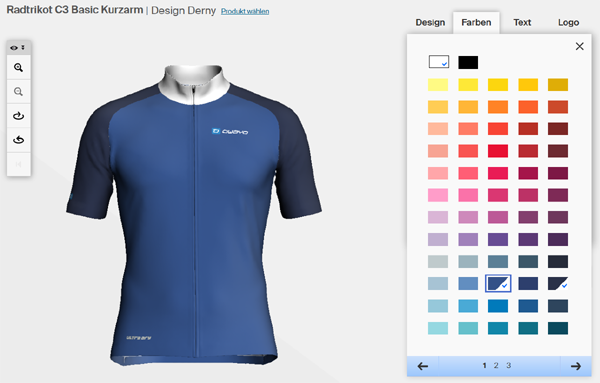Pick the light pink swatch
Viewport: 600px width, 383px height.
pos(438,195)
